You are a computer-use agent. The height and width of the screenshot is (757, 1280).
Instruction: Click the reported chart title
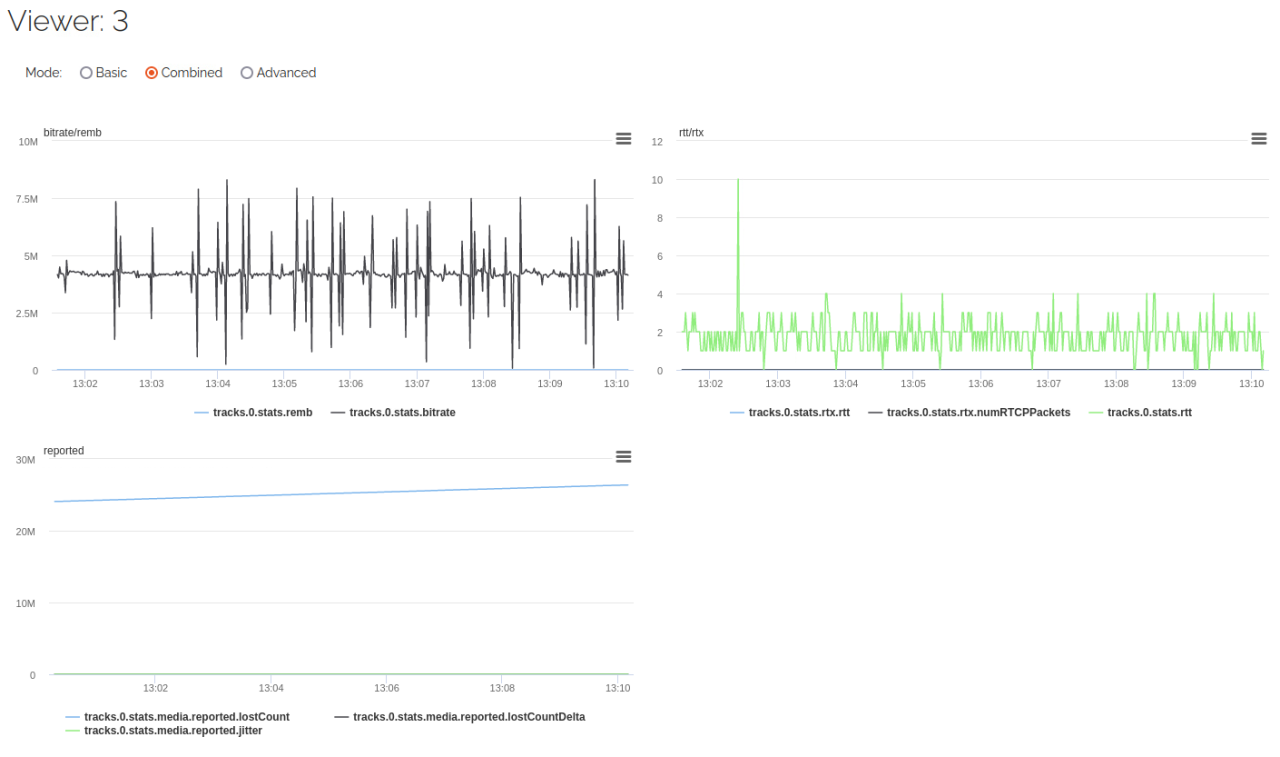pos(64,451)
